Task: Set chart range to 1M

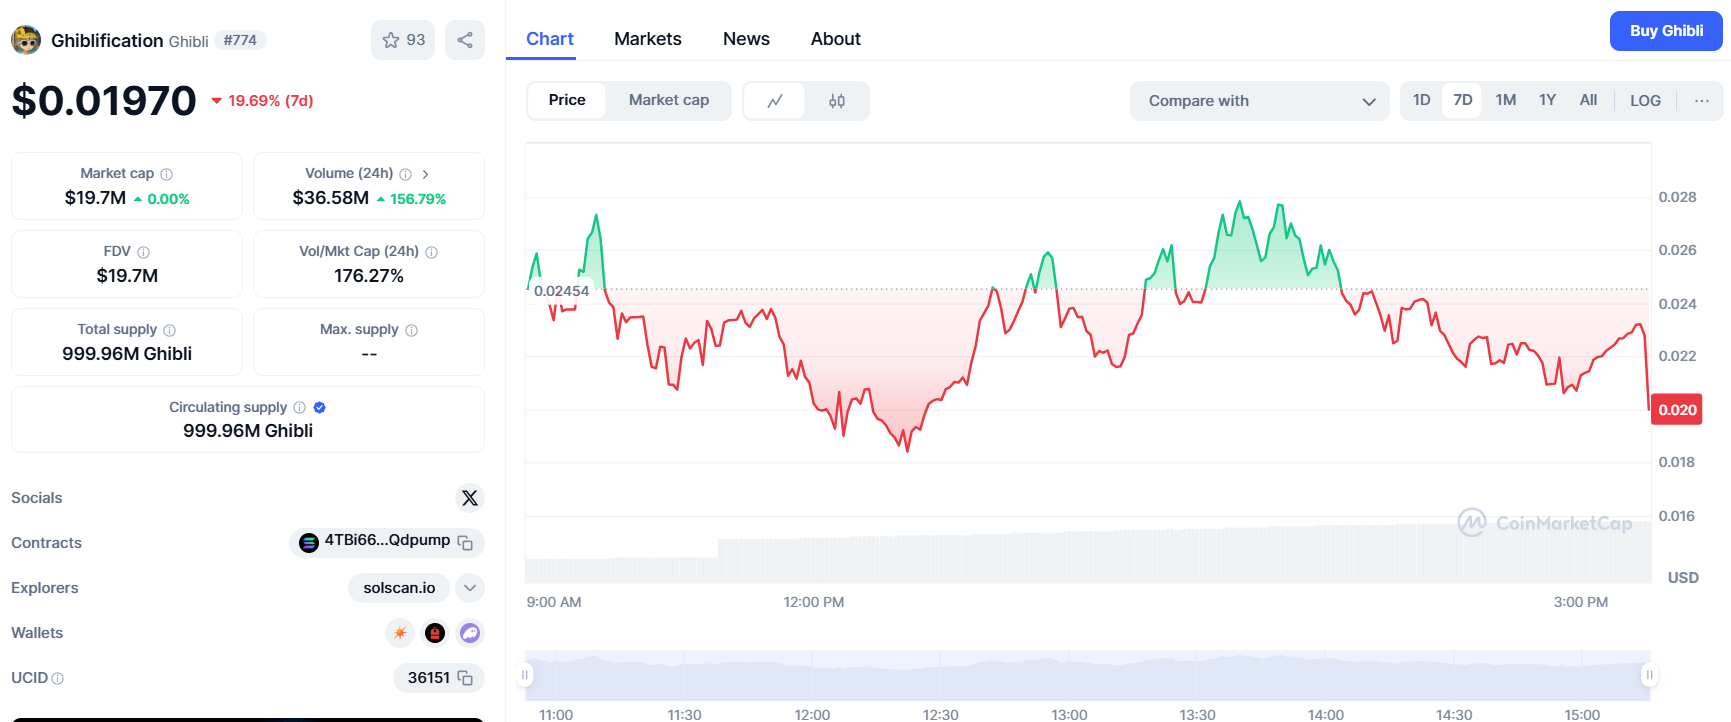Action: [1506, 100]
